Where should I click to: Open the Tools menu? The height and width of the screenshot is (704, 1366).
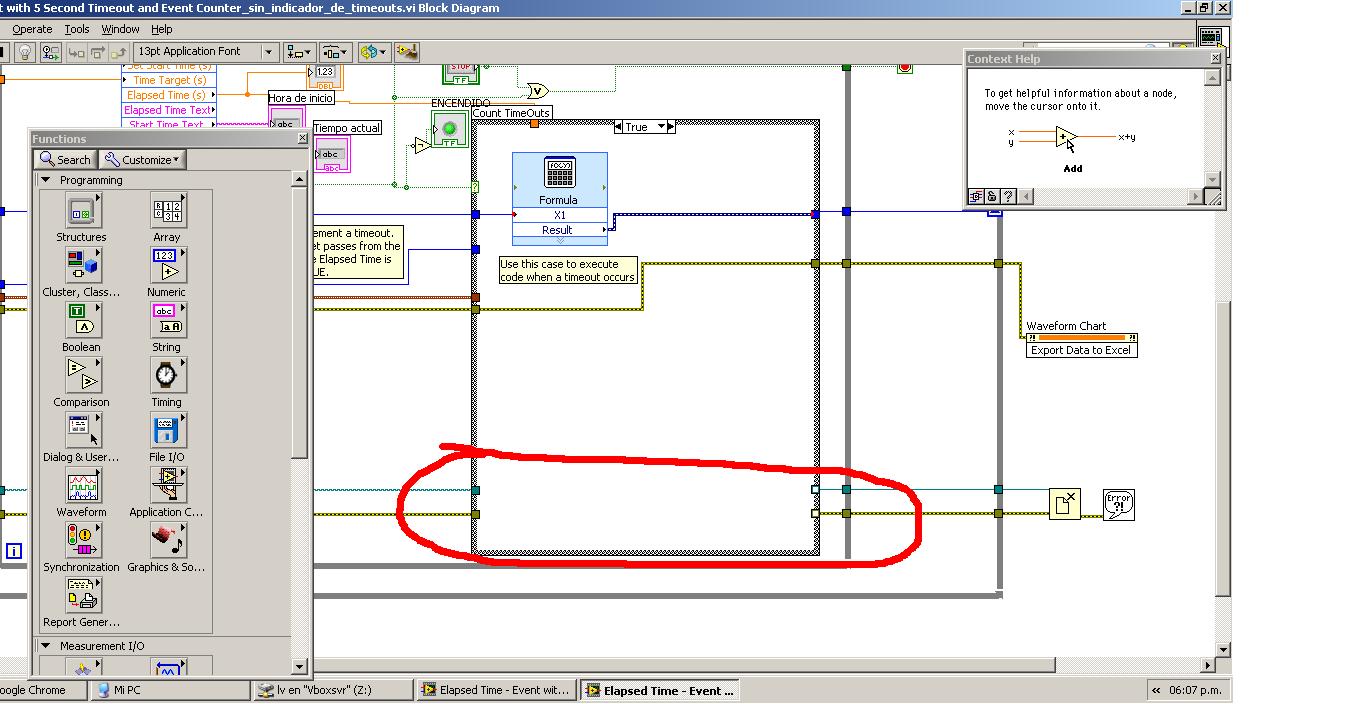pyautogui.click(x=77, y=30)
